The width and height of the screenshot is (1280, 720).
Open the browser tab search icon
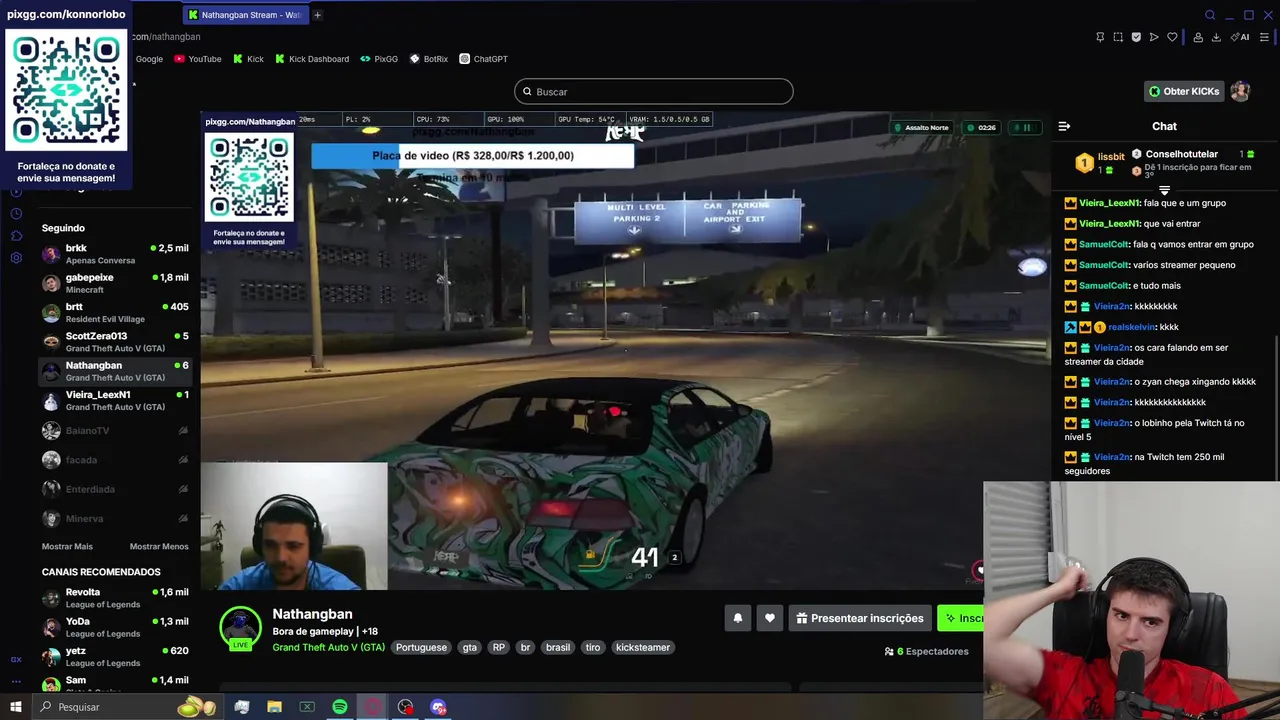(x=1210, y=15)
